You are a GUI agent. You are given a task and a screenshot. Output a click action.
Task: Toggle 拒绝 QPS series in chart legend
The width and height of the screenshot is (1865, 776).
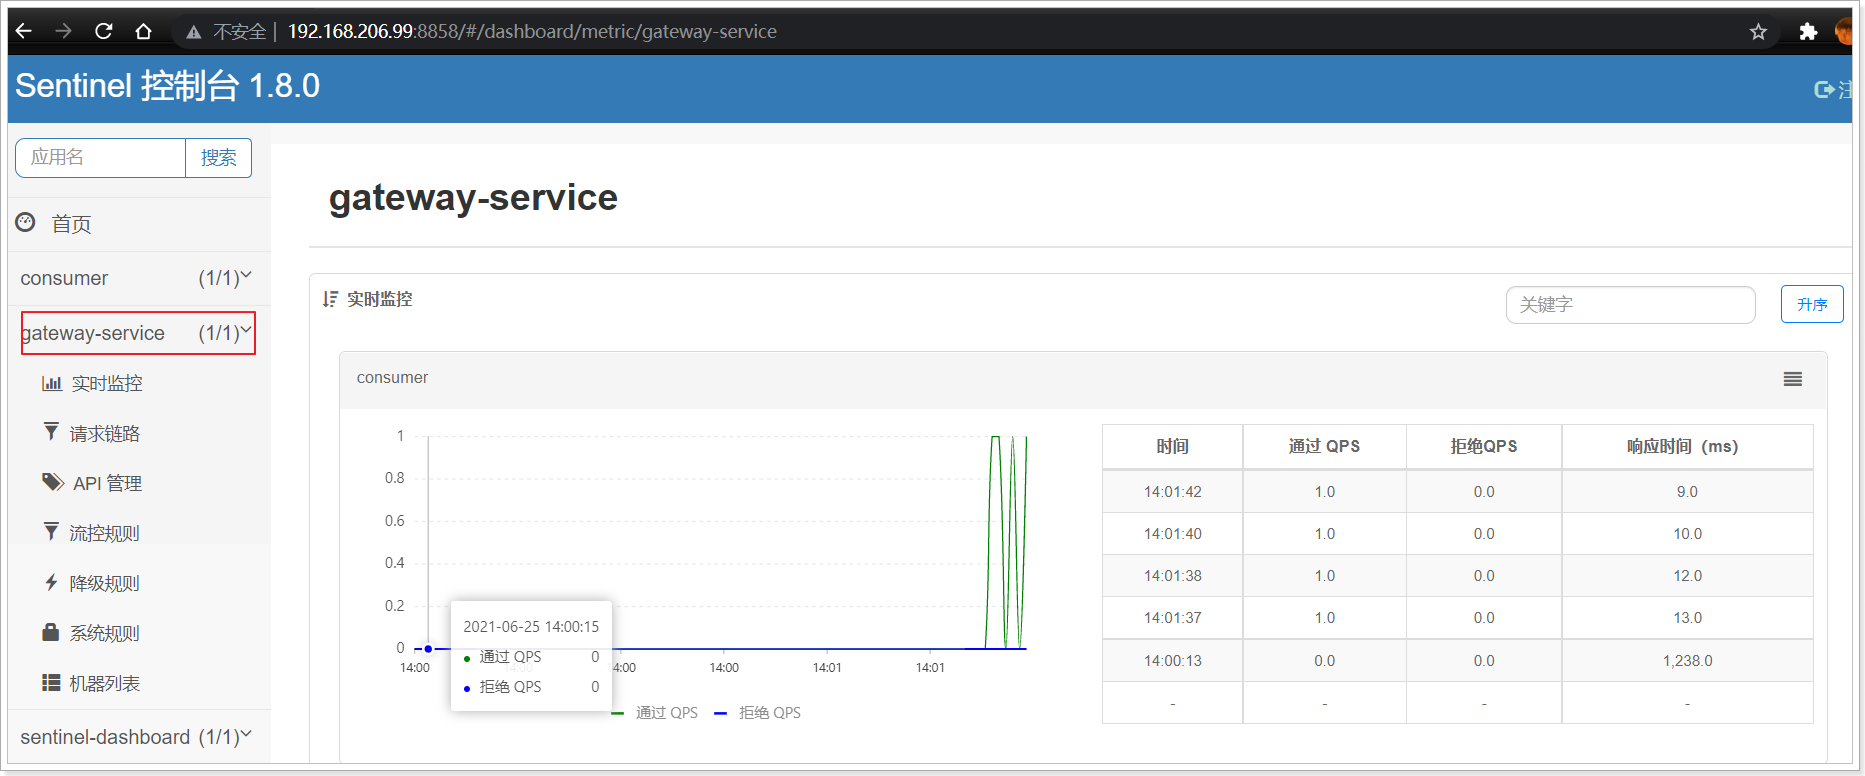point(758,712)
